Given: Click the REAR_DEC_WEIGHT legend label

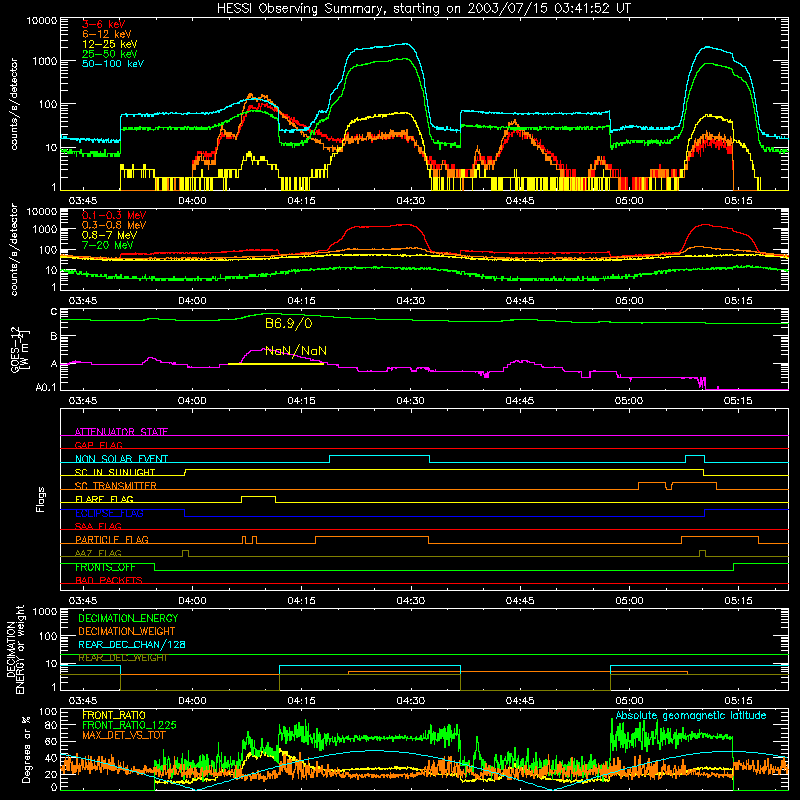Looking at the screenshot, I should click(123, 658).
